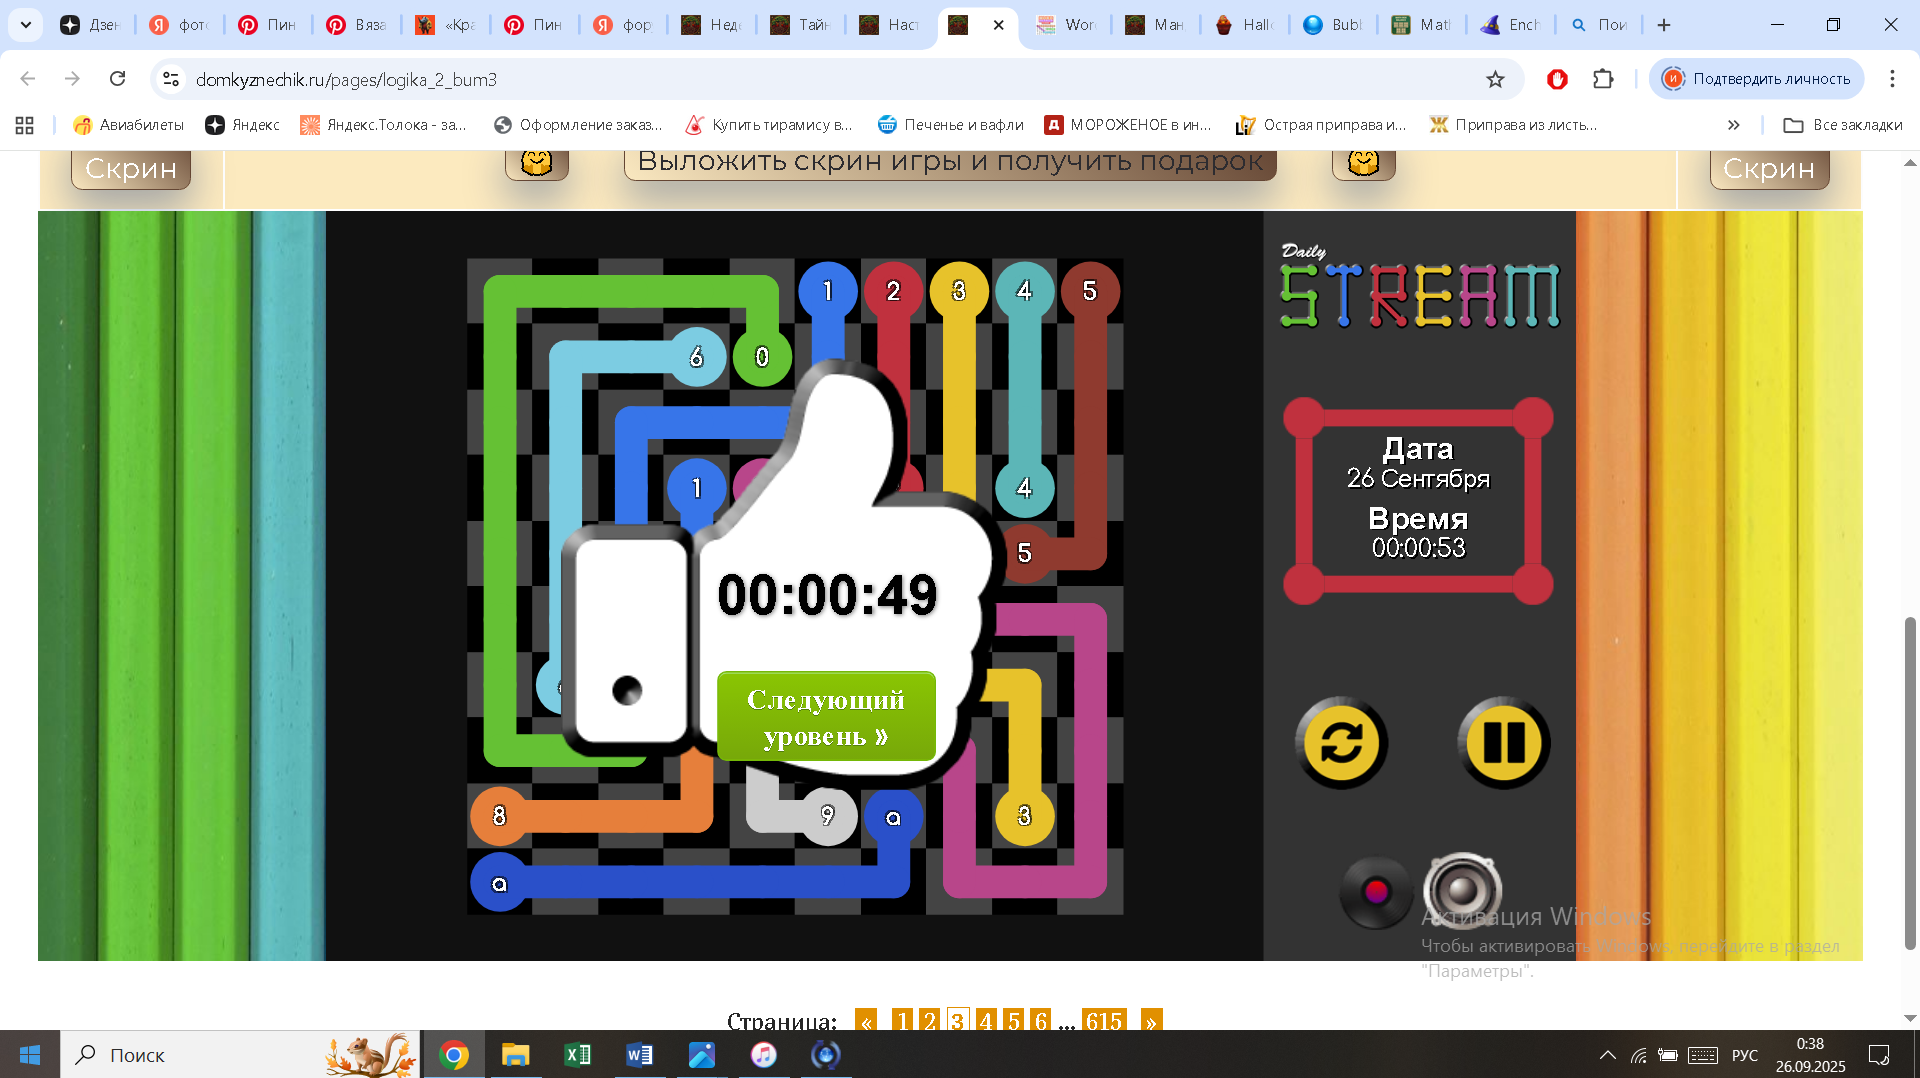The height and width of the screenshot is (1078, 1920).
Task: Switch to the Wor tab
Action: point(1065,25)
